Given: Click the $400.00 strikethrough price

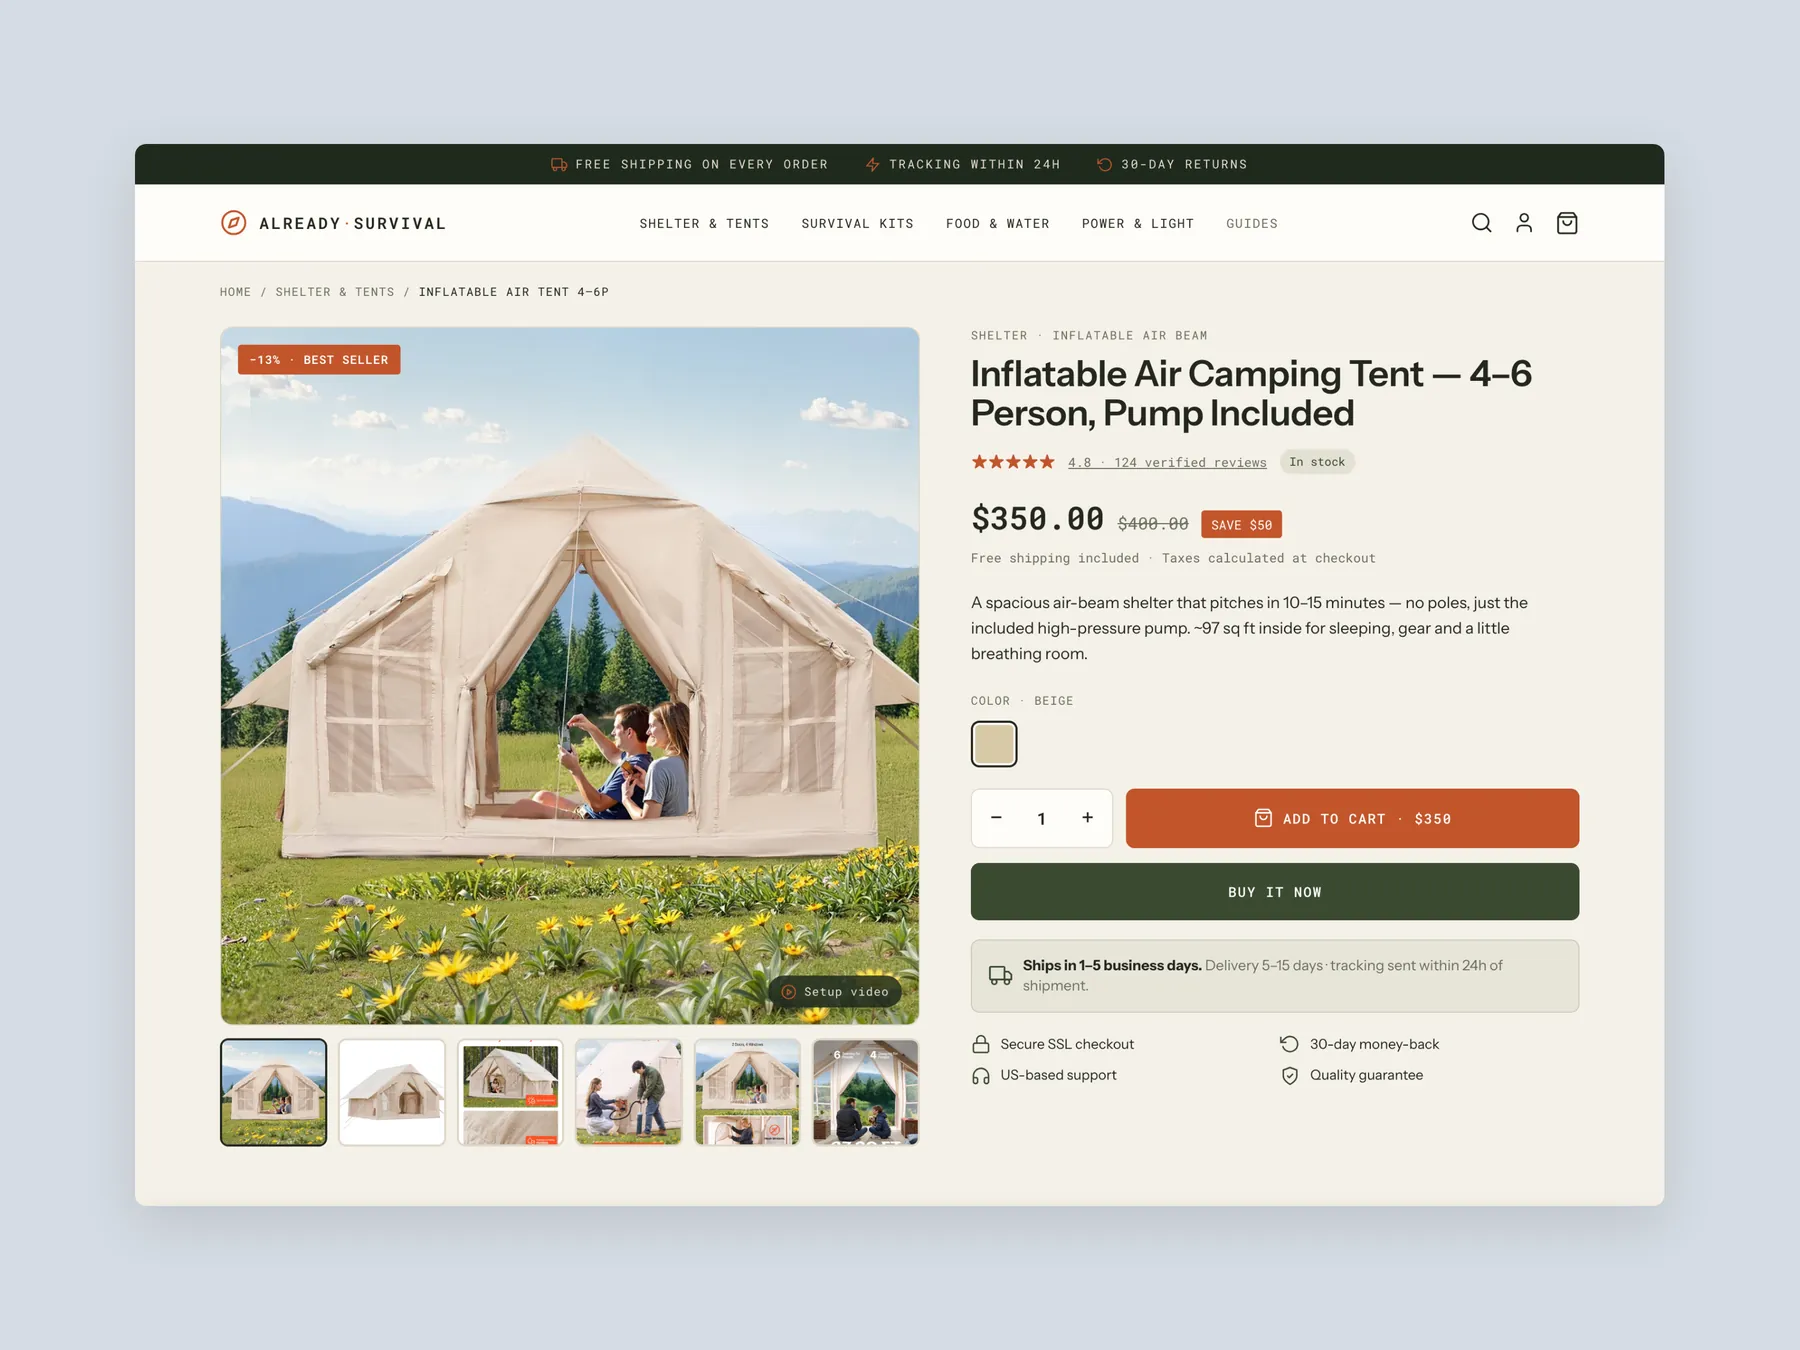Looking at the screenshot, I should 1153,524.
